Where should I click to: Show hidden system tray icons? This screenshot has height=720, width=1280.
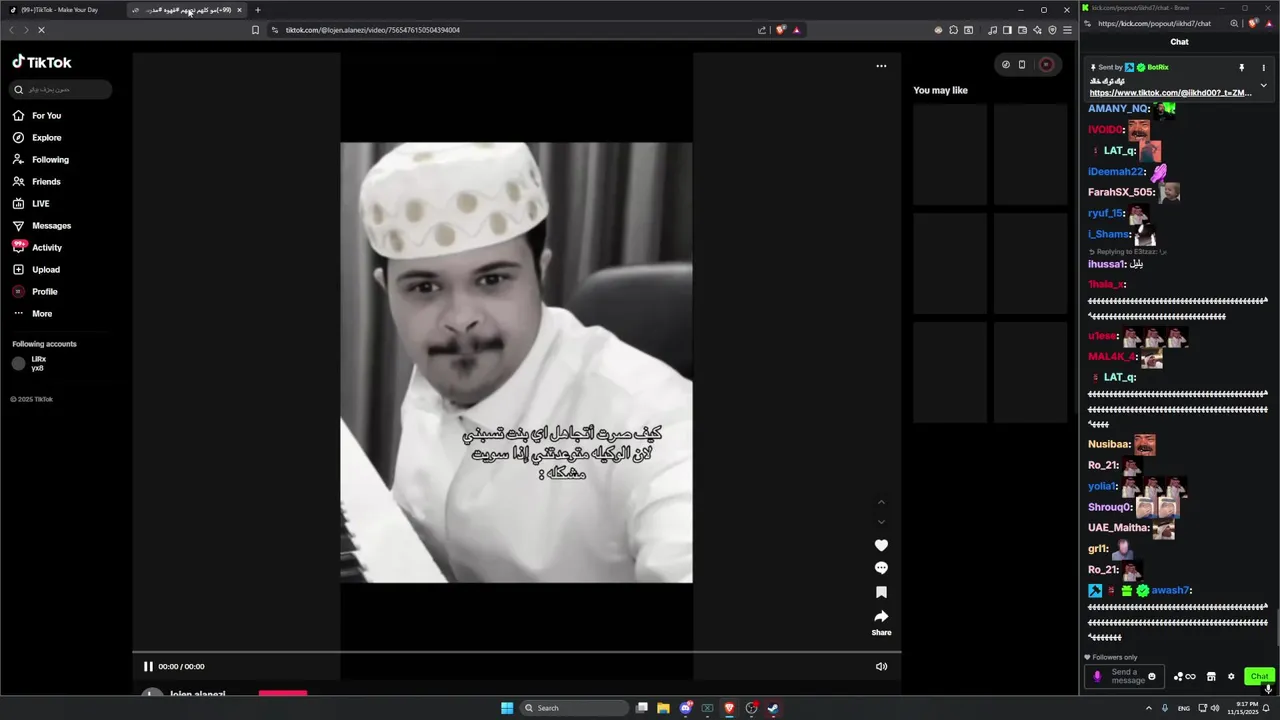(x=1148, y=708)
